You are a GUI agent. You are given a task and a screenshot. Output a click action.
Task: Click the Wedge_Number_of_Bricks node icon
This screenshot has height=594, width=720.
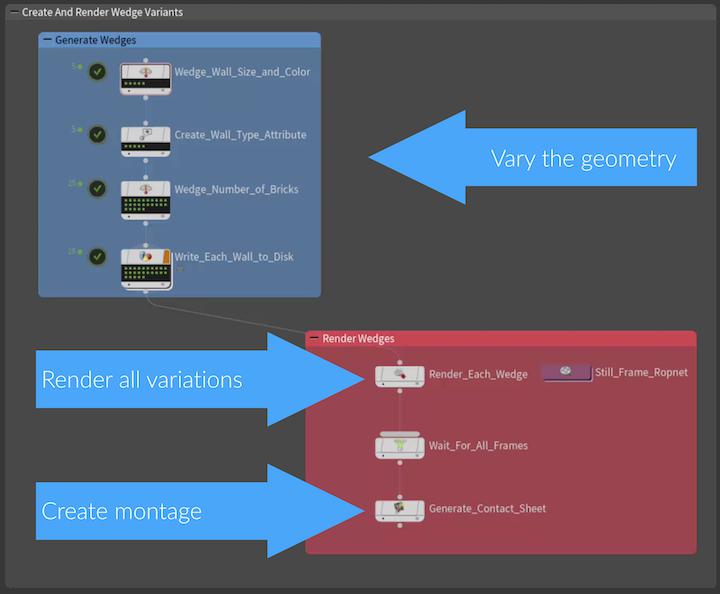(x=146, y=191)
